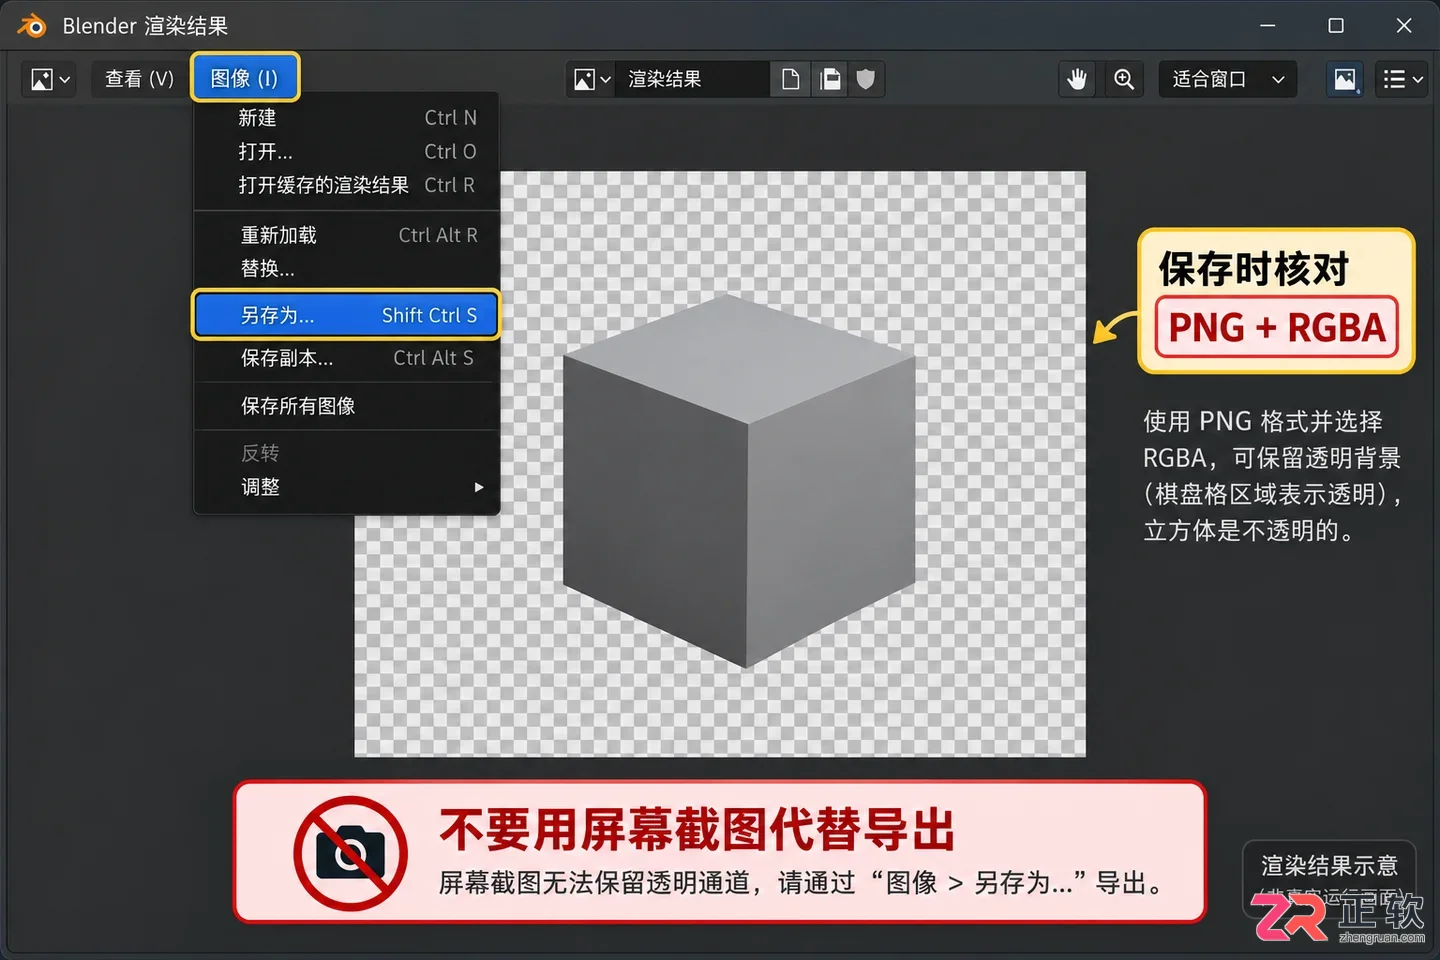Viewport: 1440px width, 960px height.
Task: Close the 图像 (I) menu header
Action: [245, 78]
